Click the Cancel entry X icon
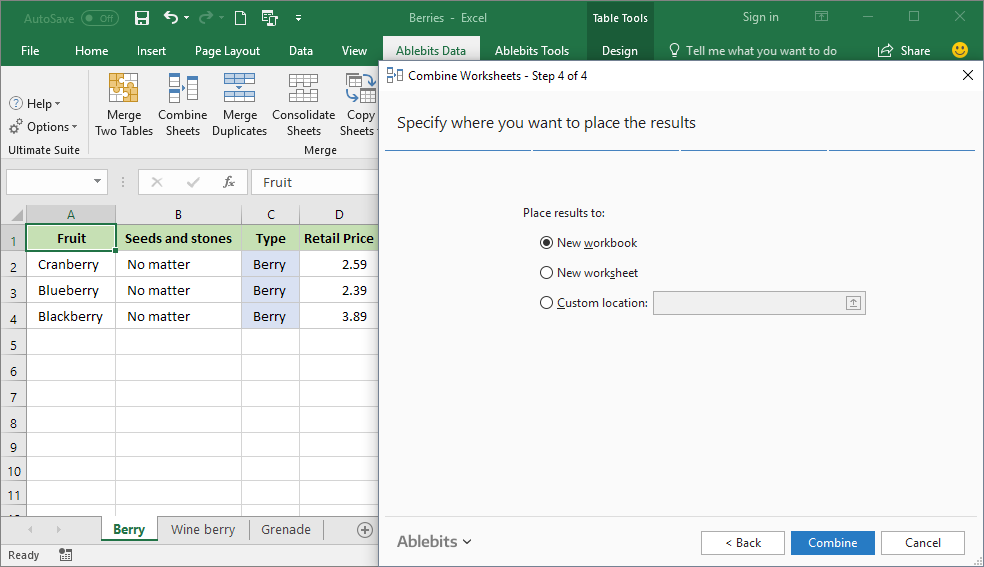 coord(157,182)
